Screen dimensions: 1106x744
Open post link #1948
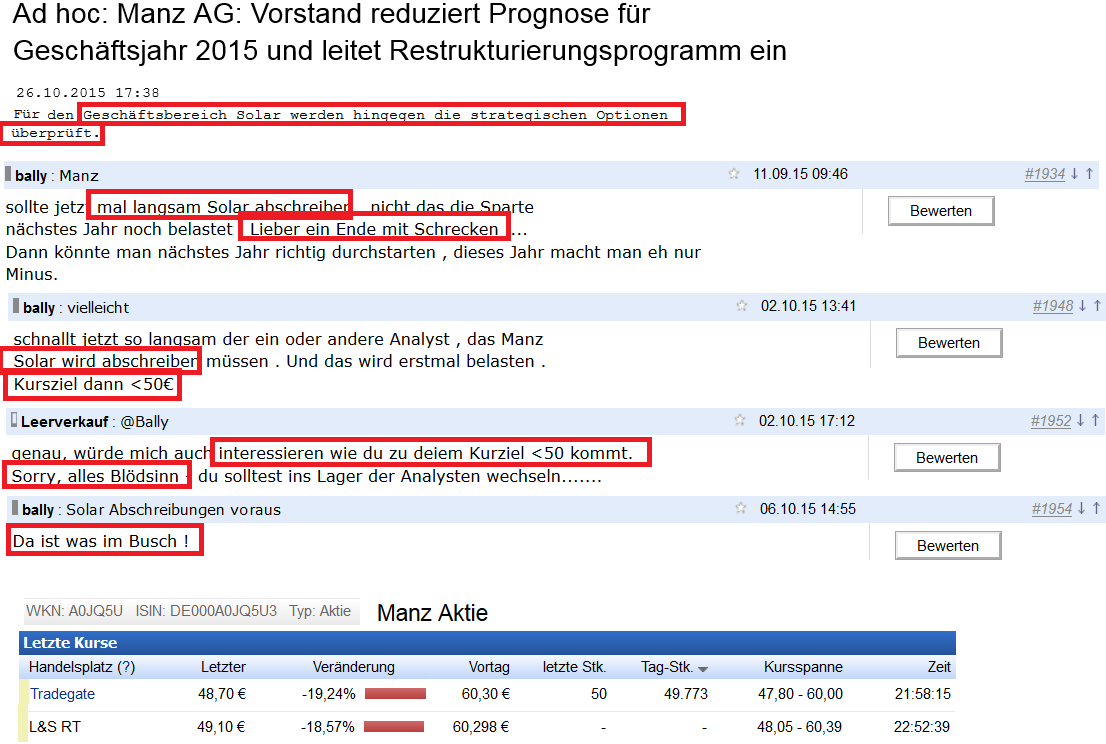pyautogui.click(x=1052, y=306)
